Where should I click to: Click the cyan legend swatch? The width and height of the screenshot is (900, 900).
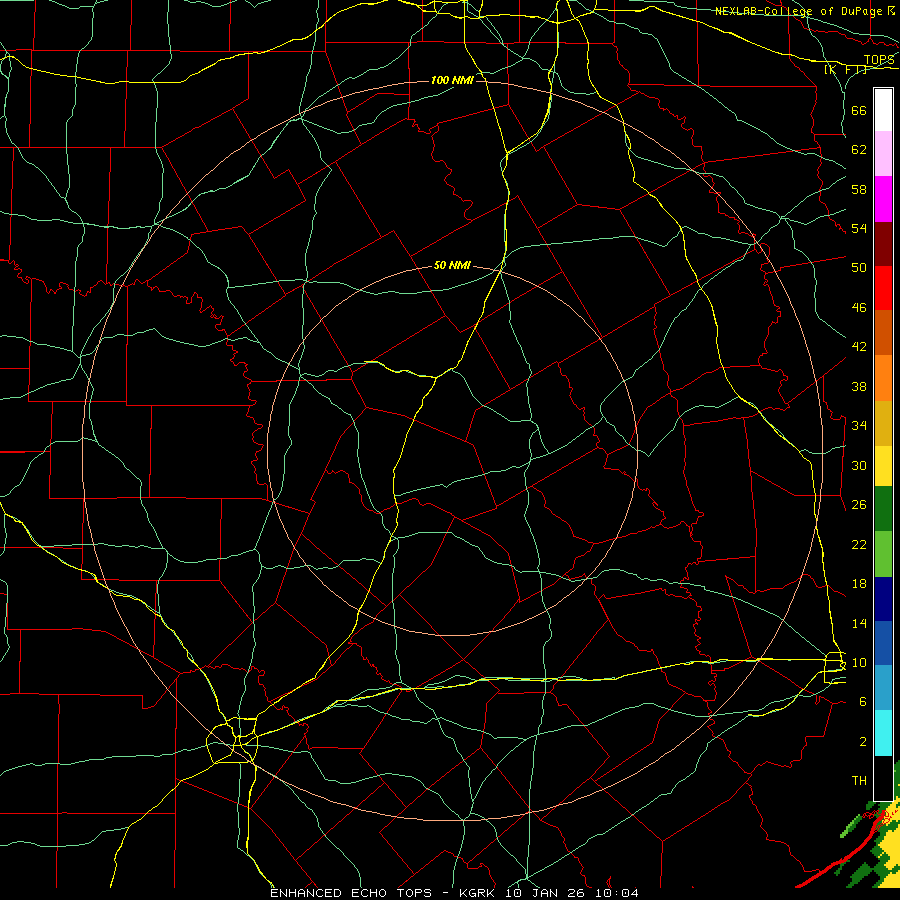coord(883,733)
